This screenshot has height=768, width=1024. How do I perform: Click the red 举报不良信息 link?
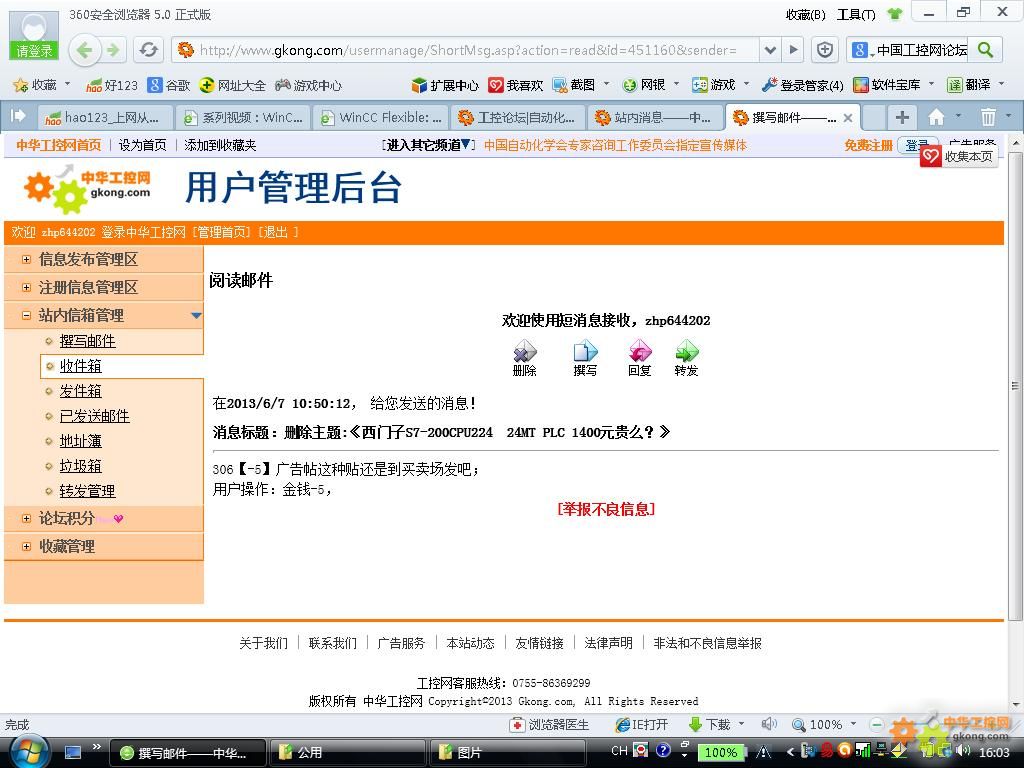(606, 509)
